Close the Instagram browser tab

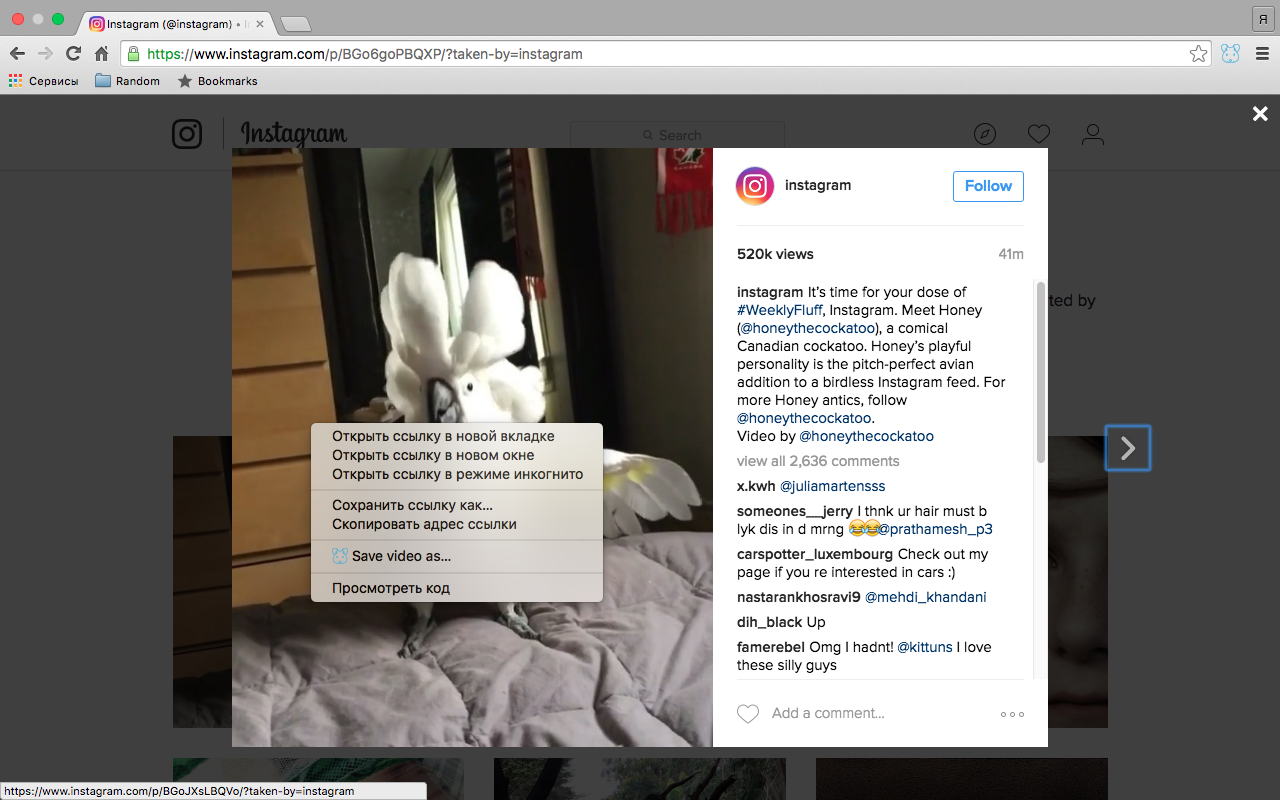(260, 24)
